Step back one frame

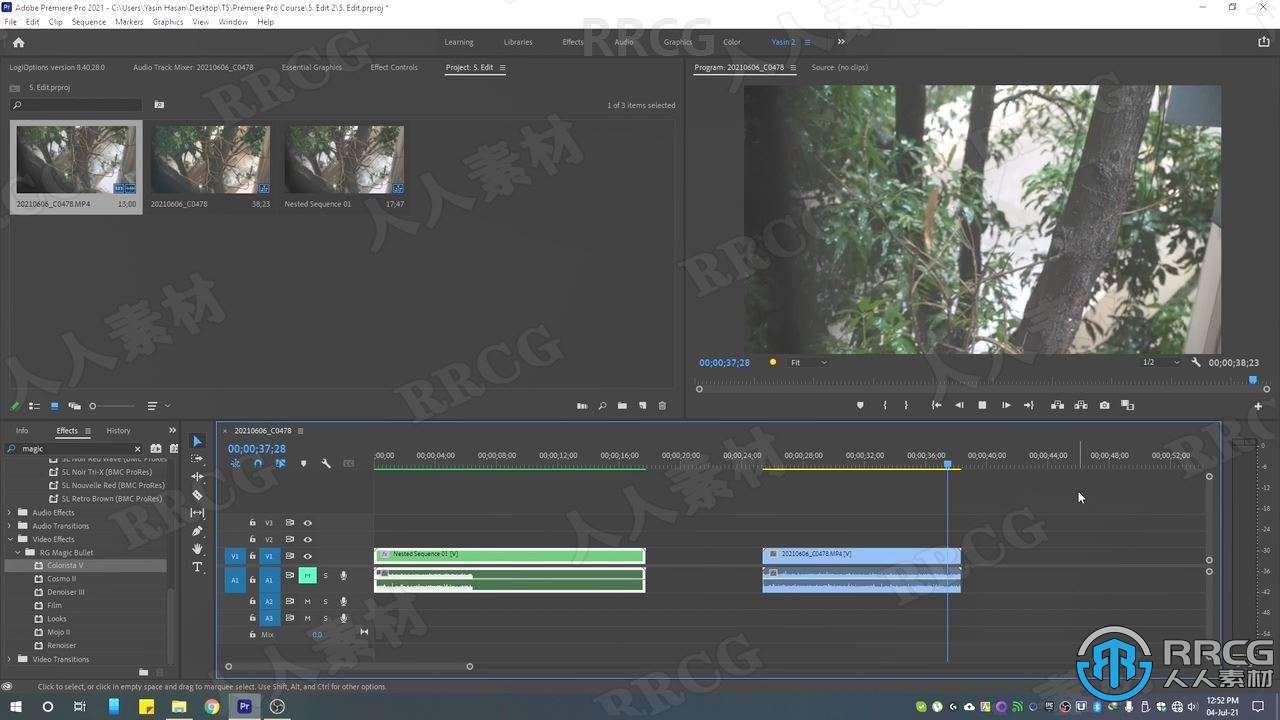959,405
